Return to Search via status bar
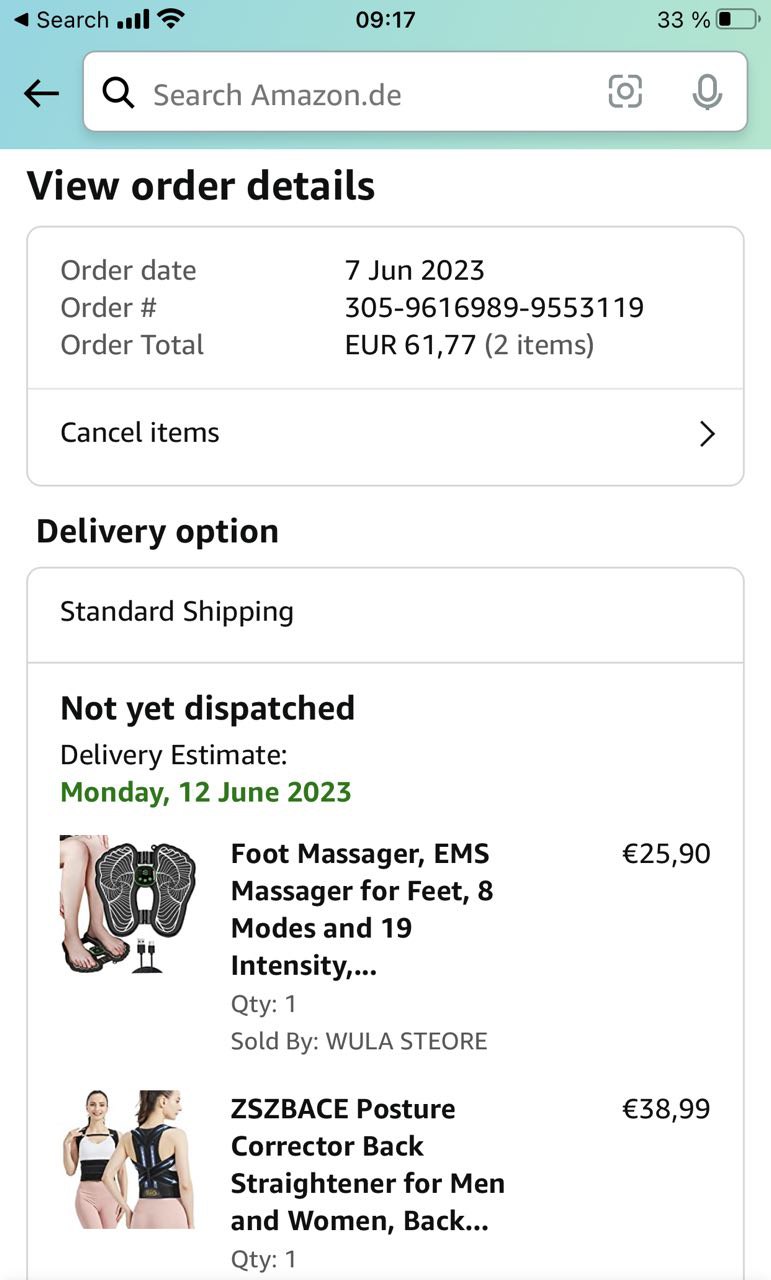This screenshot has width=771, height=1280. 60,19
